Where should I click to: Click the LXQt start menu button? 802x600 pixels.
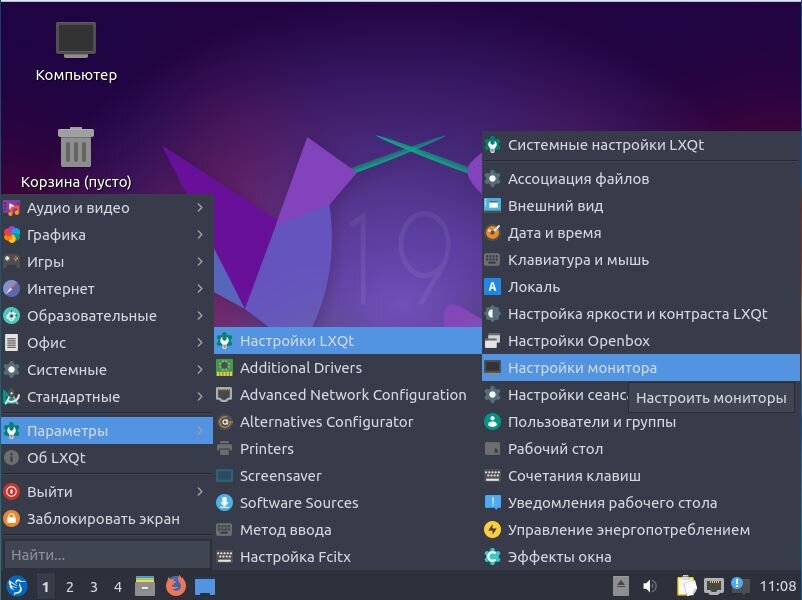pos(16,586)
